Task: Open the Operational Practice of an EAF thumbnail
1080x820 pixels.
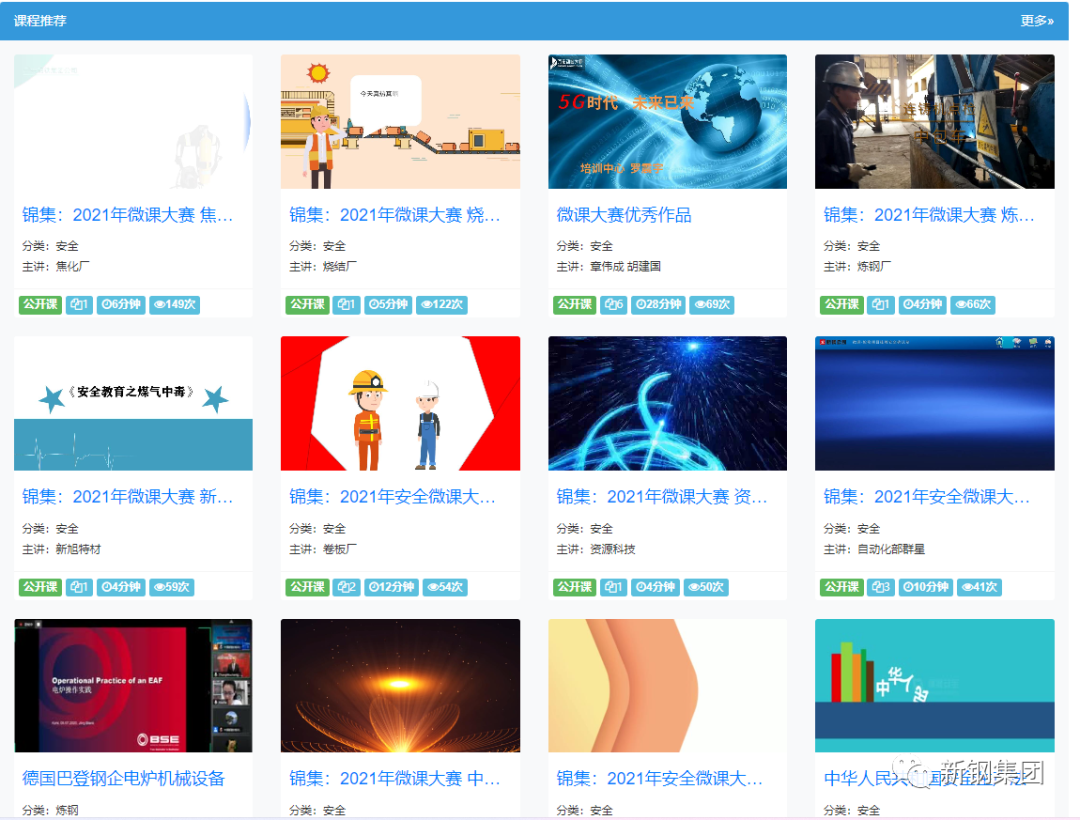Action: (x=133, y=685)
